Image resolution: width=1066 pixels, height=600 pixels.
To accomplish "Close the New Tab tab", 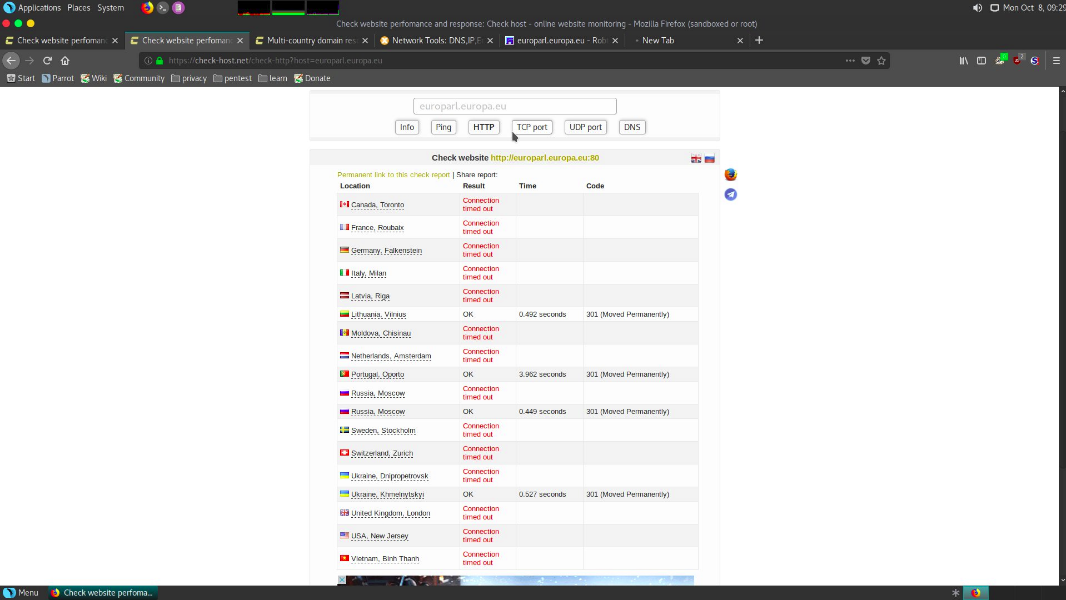I will tap(740, 41).
